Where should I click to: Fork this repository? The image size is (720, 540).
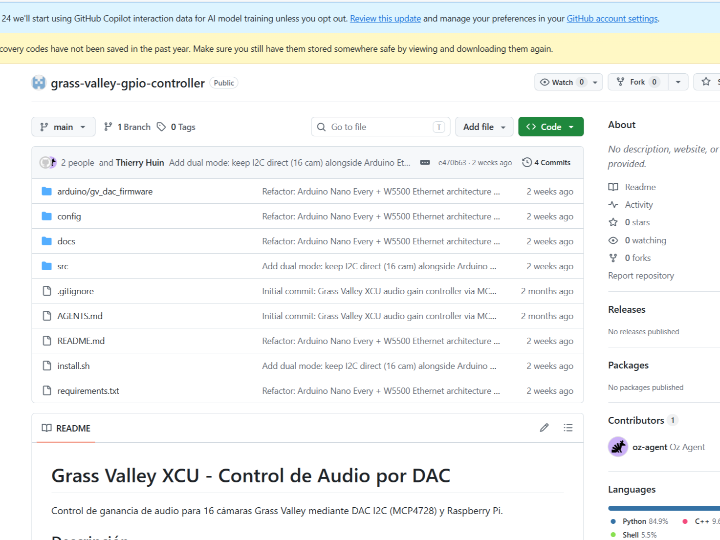(637, 82)
